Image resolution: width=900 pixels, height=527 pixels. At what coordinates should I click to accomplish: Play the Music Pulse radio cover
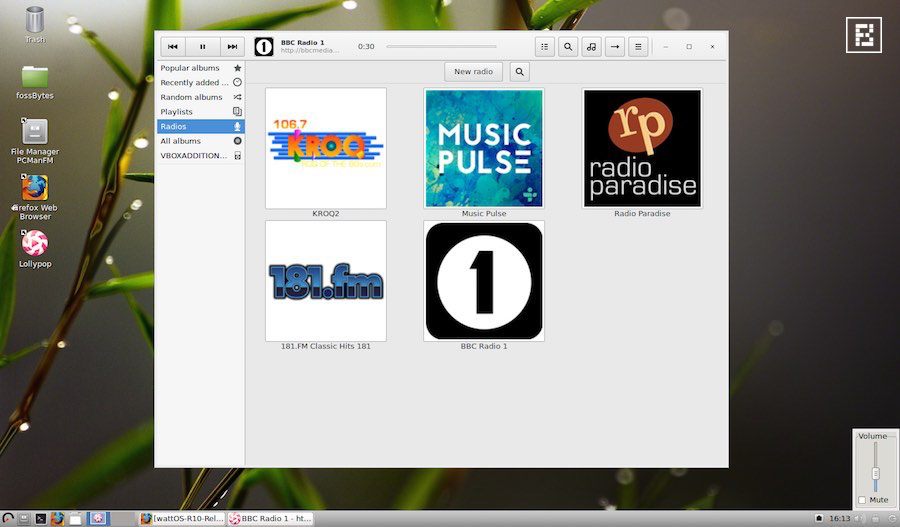click(484, 148)
